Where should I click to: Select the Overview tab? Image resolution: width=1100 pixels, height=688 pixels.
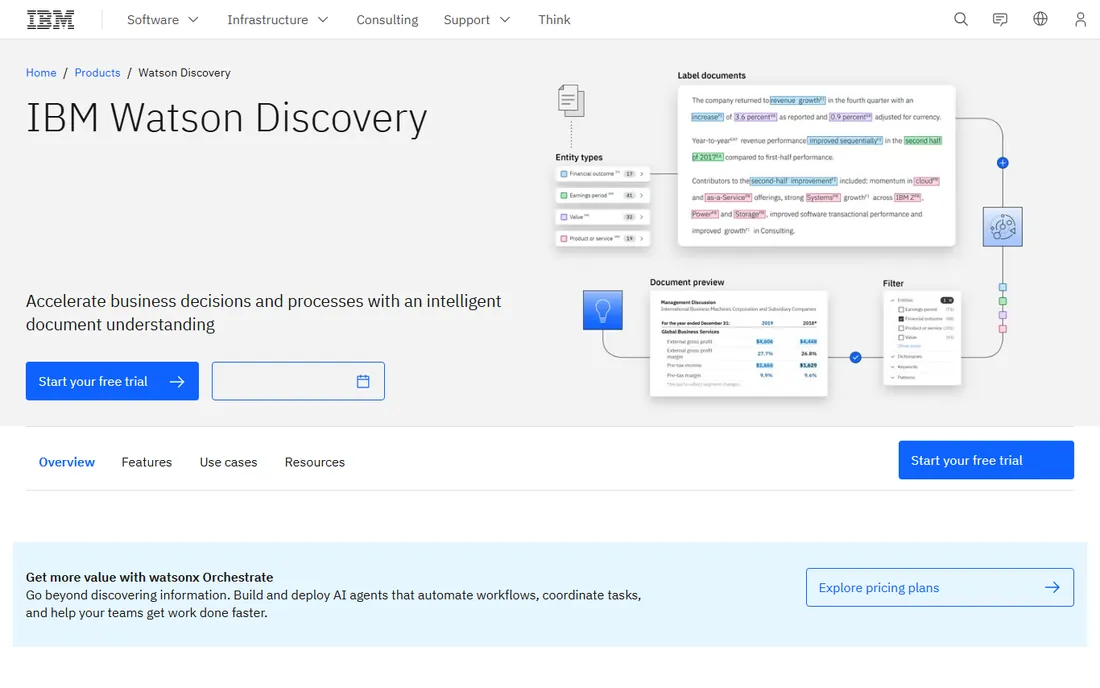tap(67, 462)
